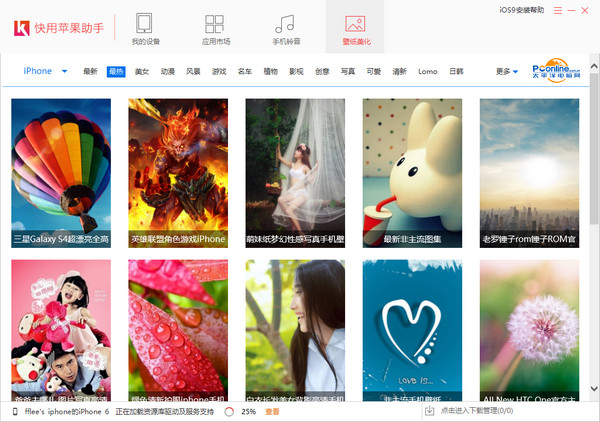Choose the Lomo category tab
The image size is (600, 422).
click(x=427, y=72)
